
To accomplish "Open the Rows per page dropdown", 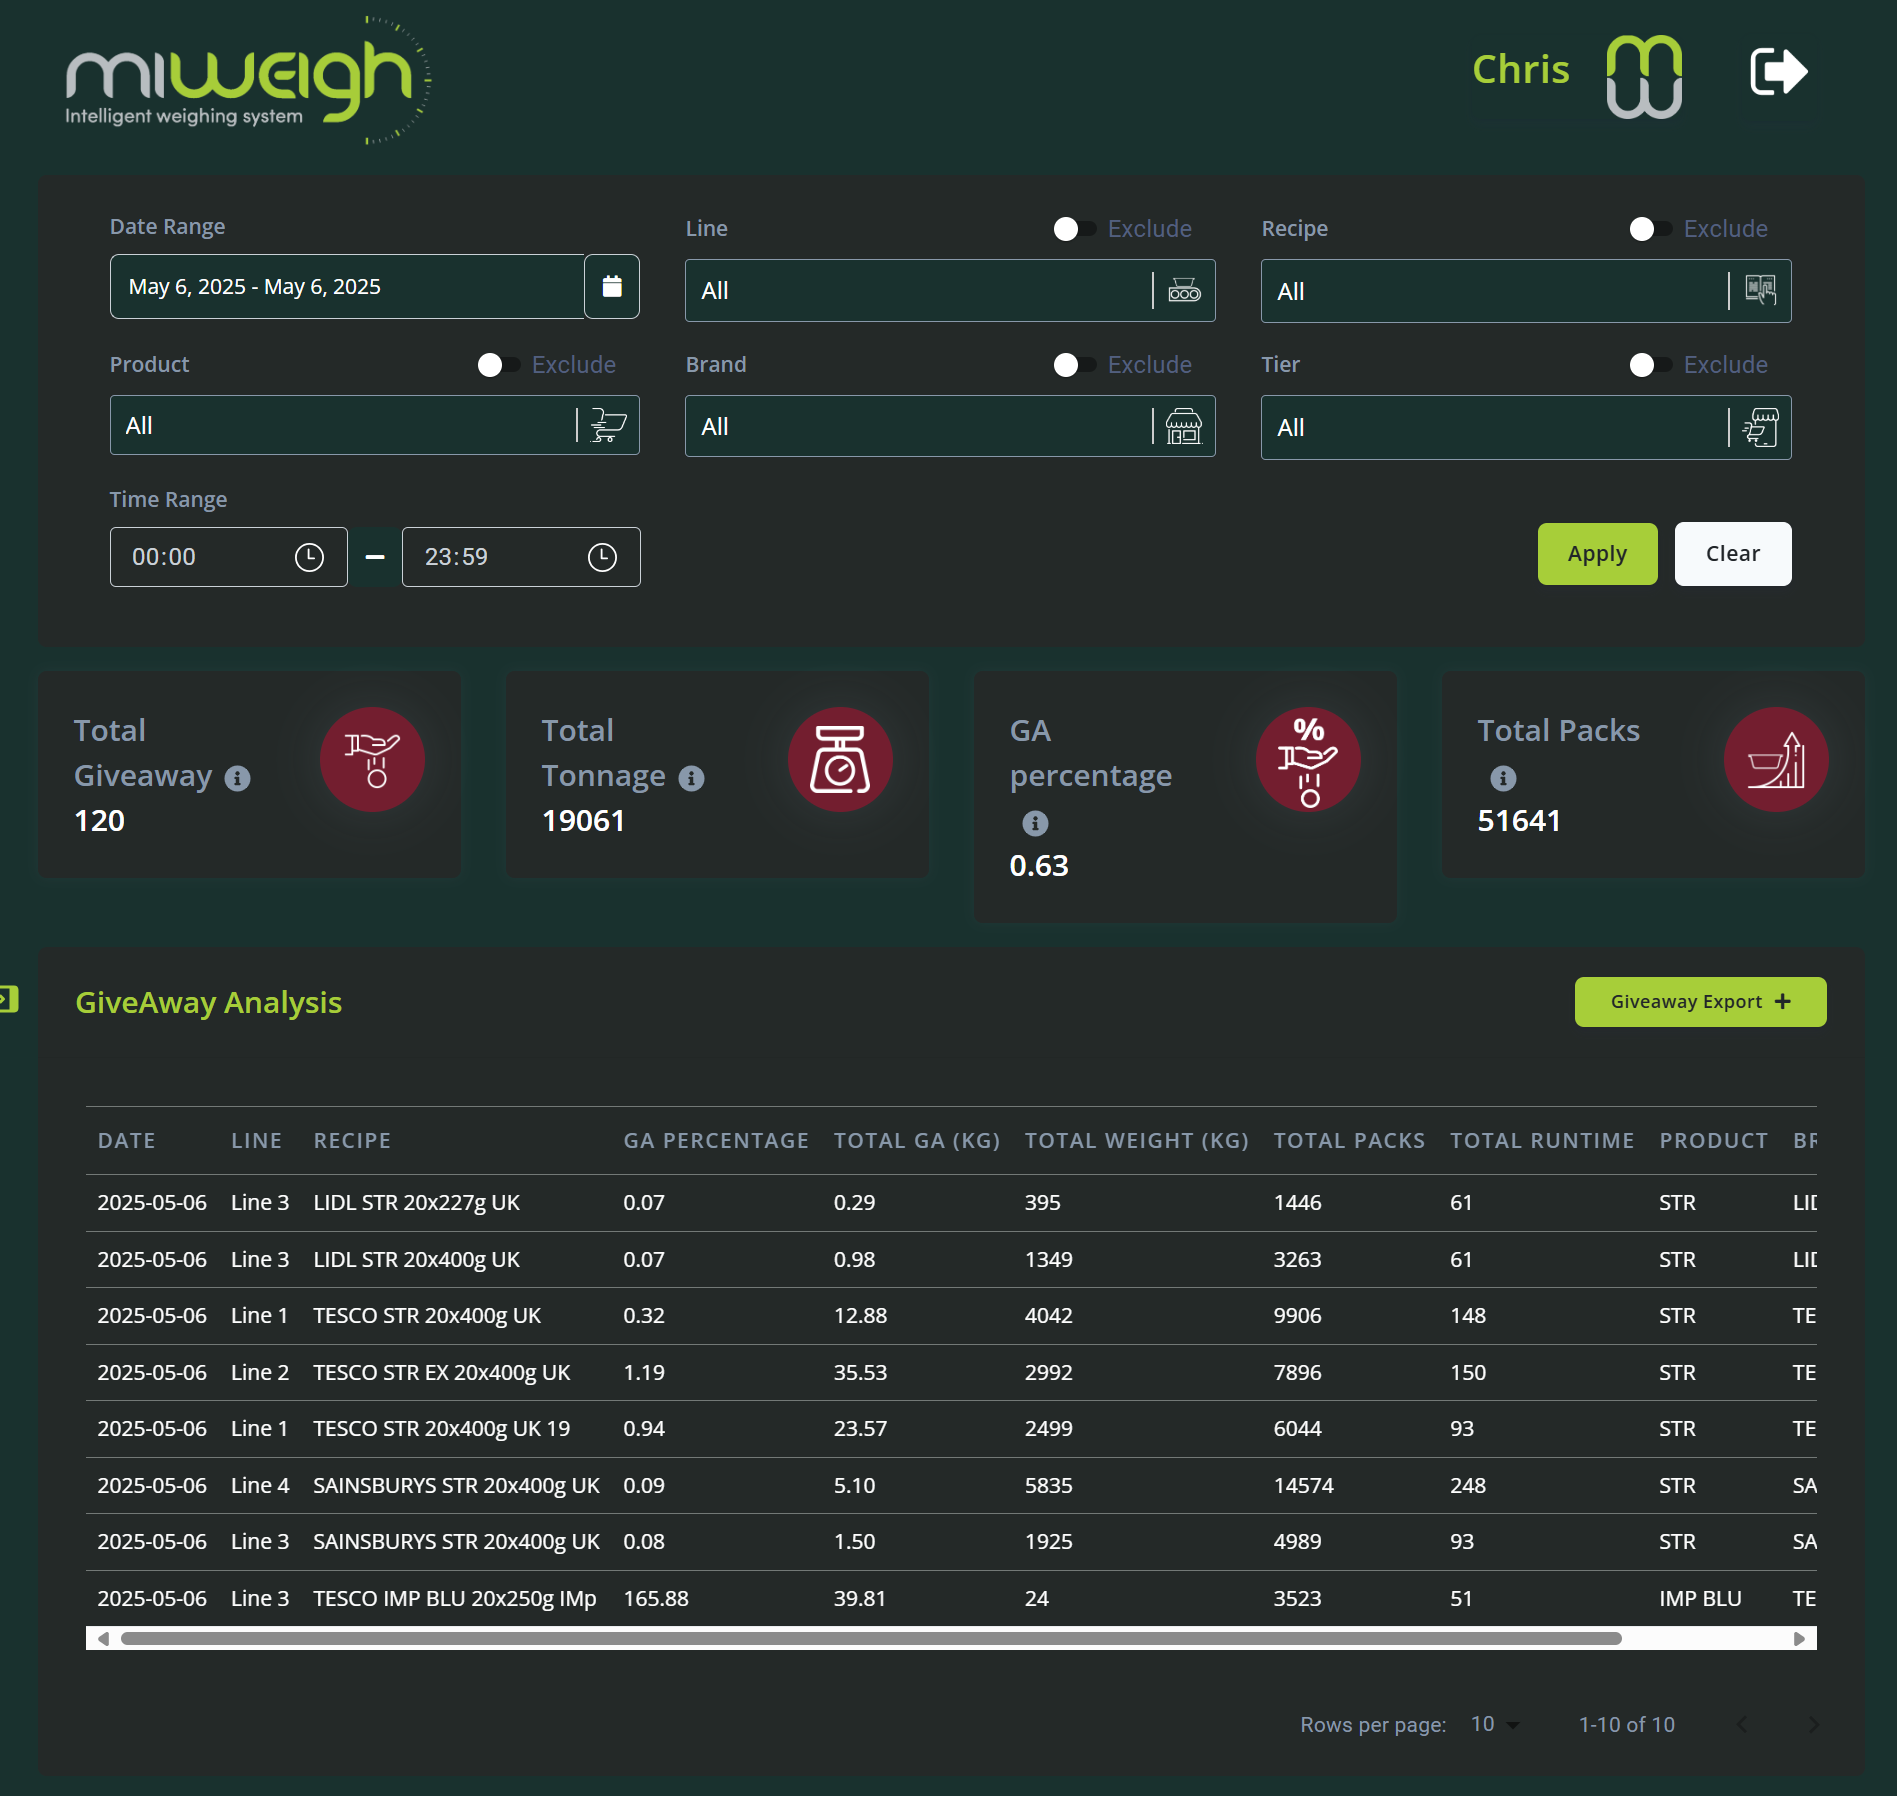I will pos(1495,1724).
